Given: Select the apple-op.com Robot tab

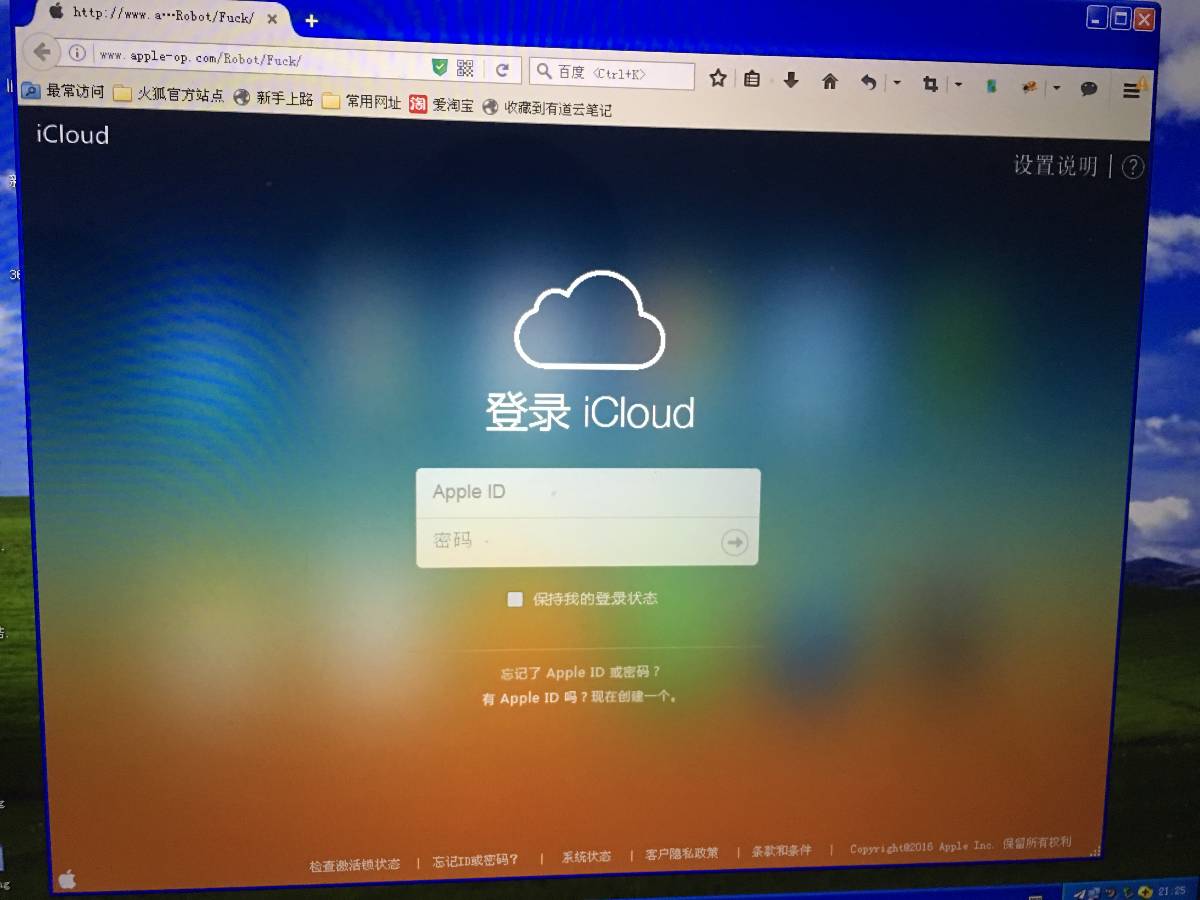Looking at the screenshot, I should click(163, 16).
